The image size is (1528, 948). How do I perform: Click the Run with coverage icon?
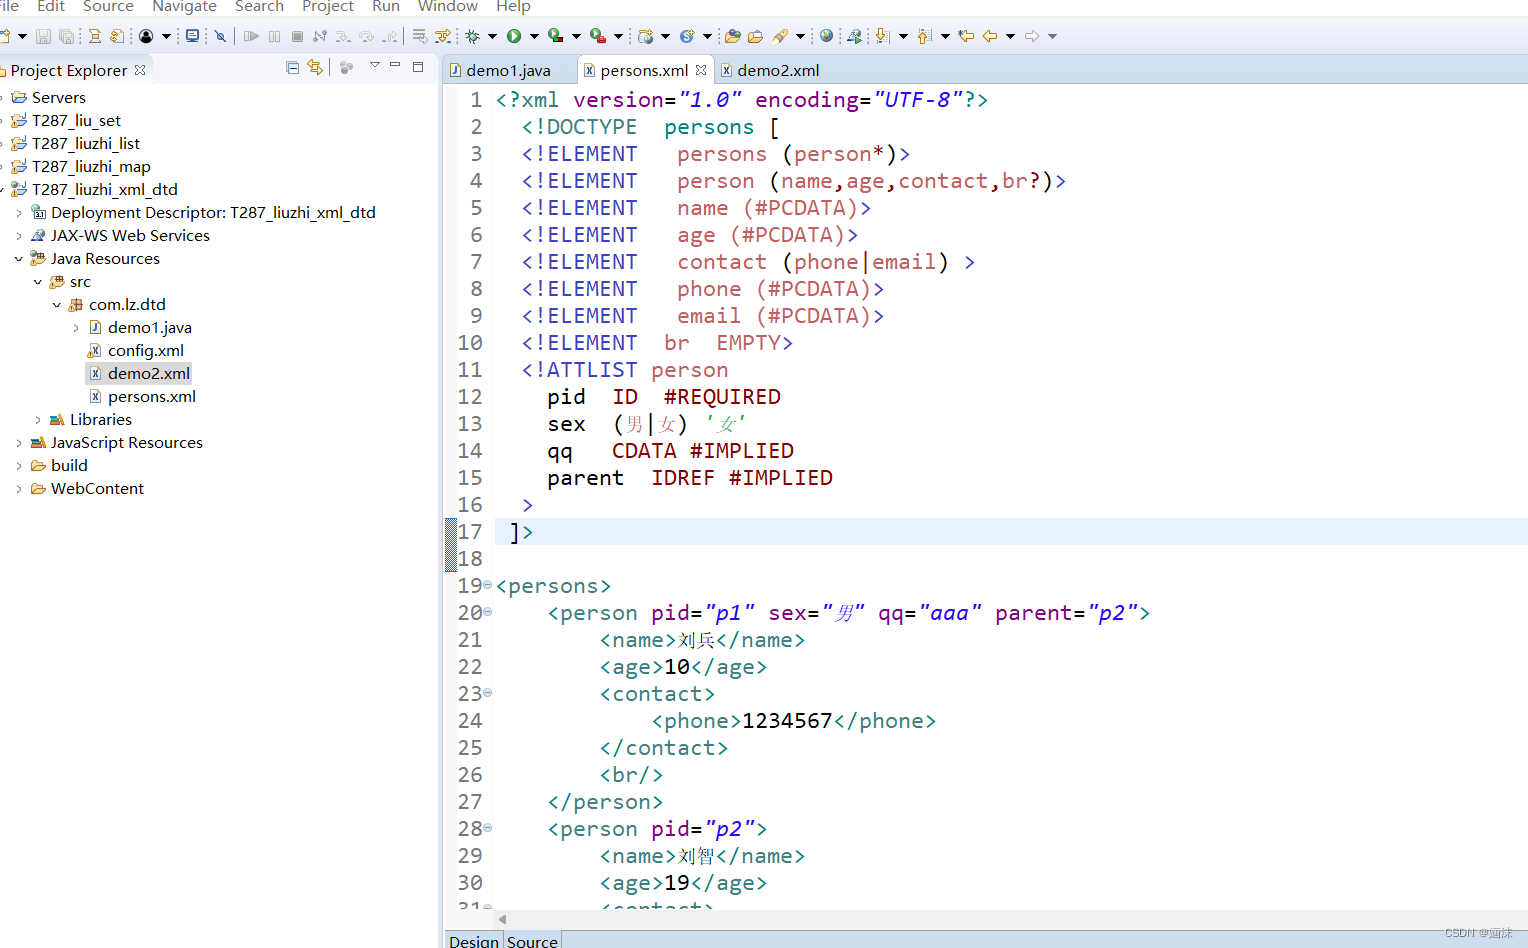555,36
